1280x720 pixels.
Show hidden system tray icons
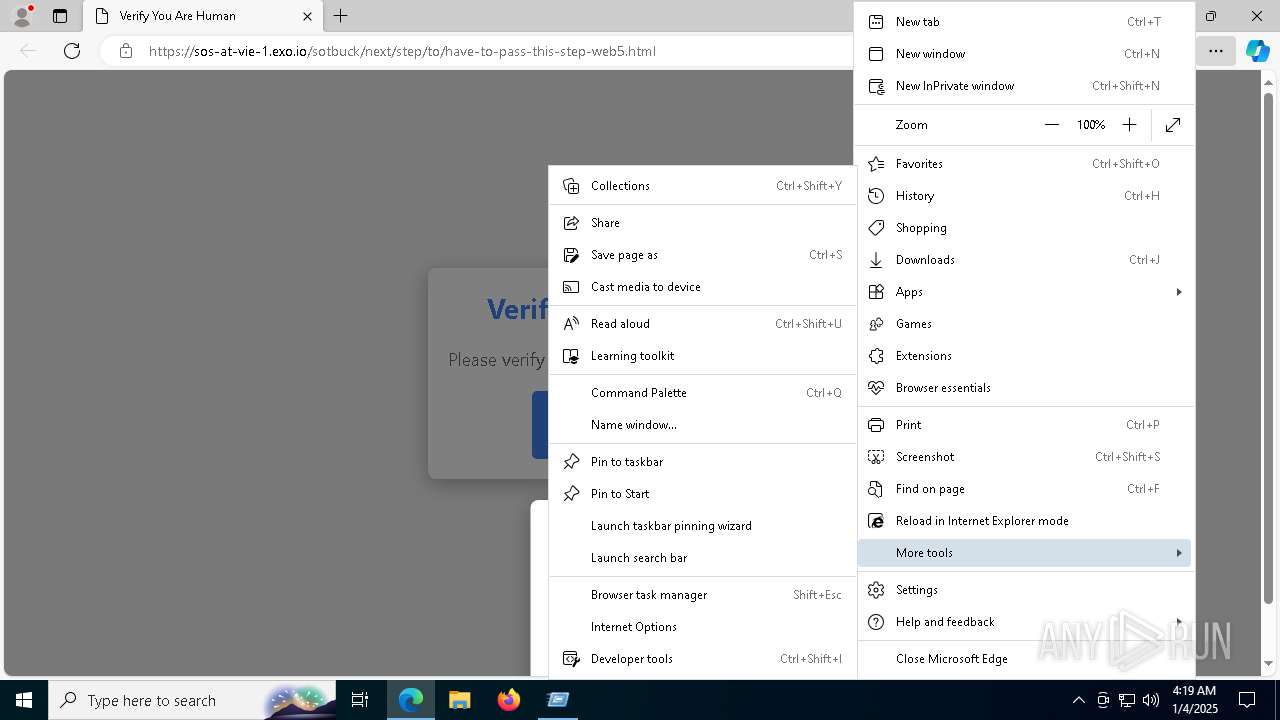(x=1079, y=700)
